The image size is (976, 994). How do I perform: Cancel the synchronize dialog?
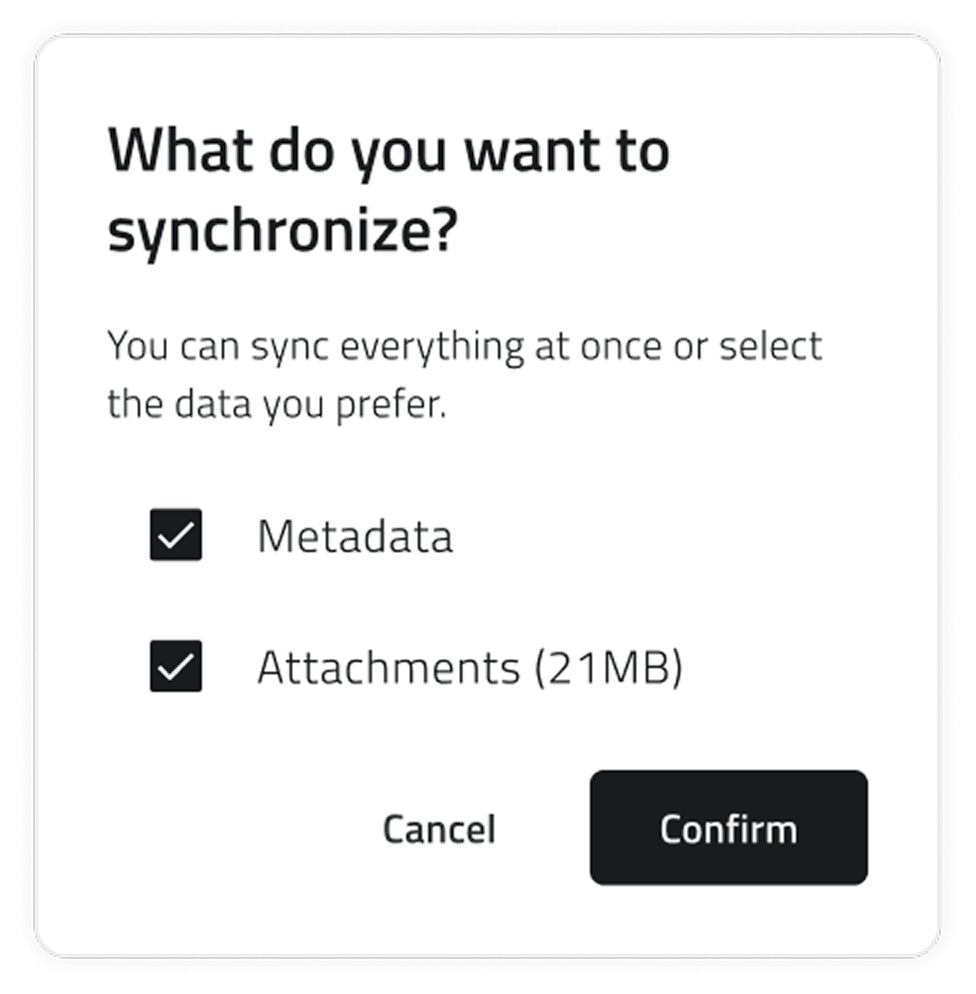[439, 828]
